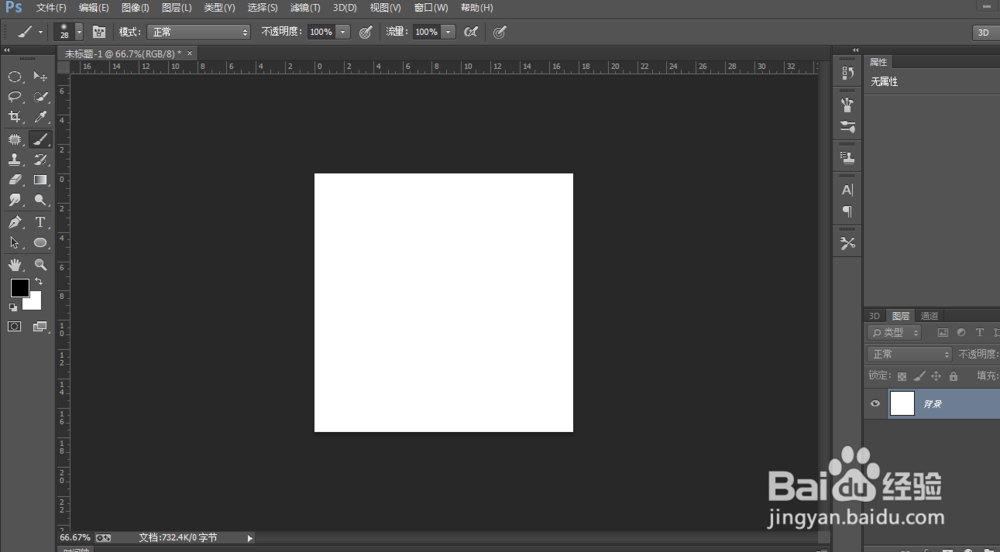Image resolution: width=1000 pixels, height=552 pixels.
Task: Swap foreground and background colors
Action: pos(39,281)
